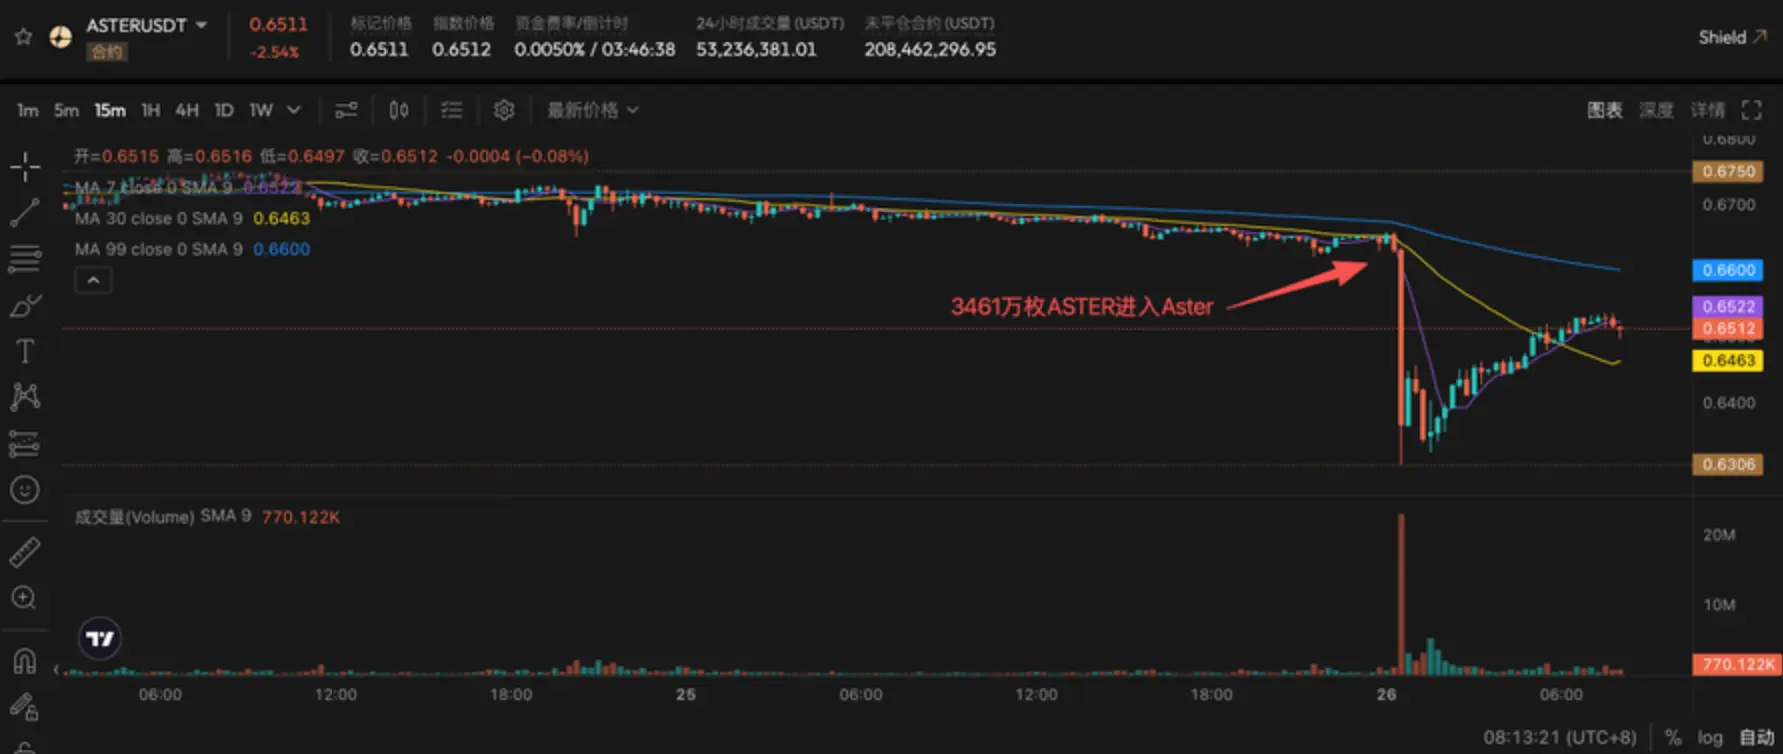Click the blue 0.6600 MA99 price label
This screenshot has height=754, width=1783.
tap(1728, 270)
